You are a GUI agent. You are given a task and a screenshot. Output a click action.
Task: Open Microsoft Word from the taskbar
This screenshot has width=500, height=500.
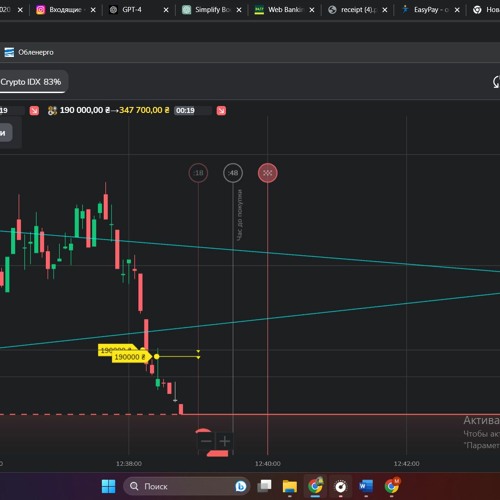pyautogui.click(x=366, y=486)
